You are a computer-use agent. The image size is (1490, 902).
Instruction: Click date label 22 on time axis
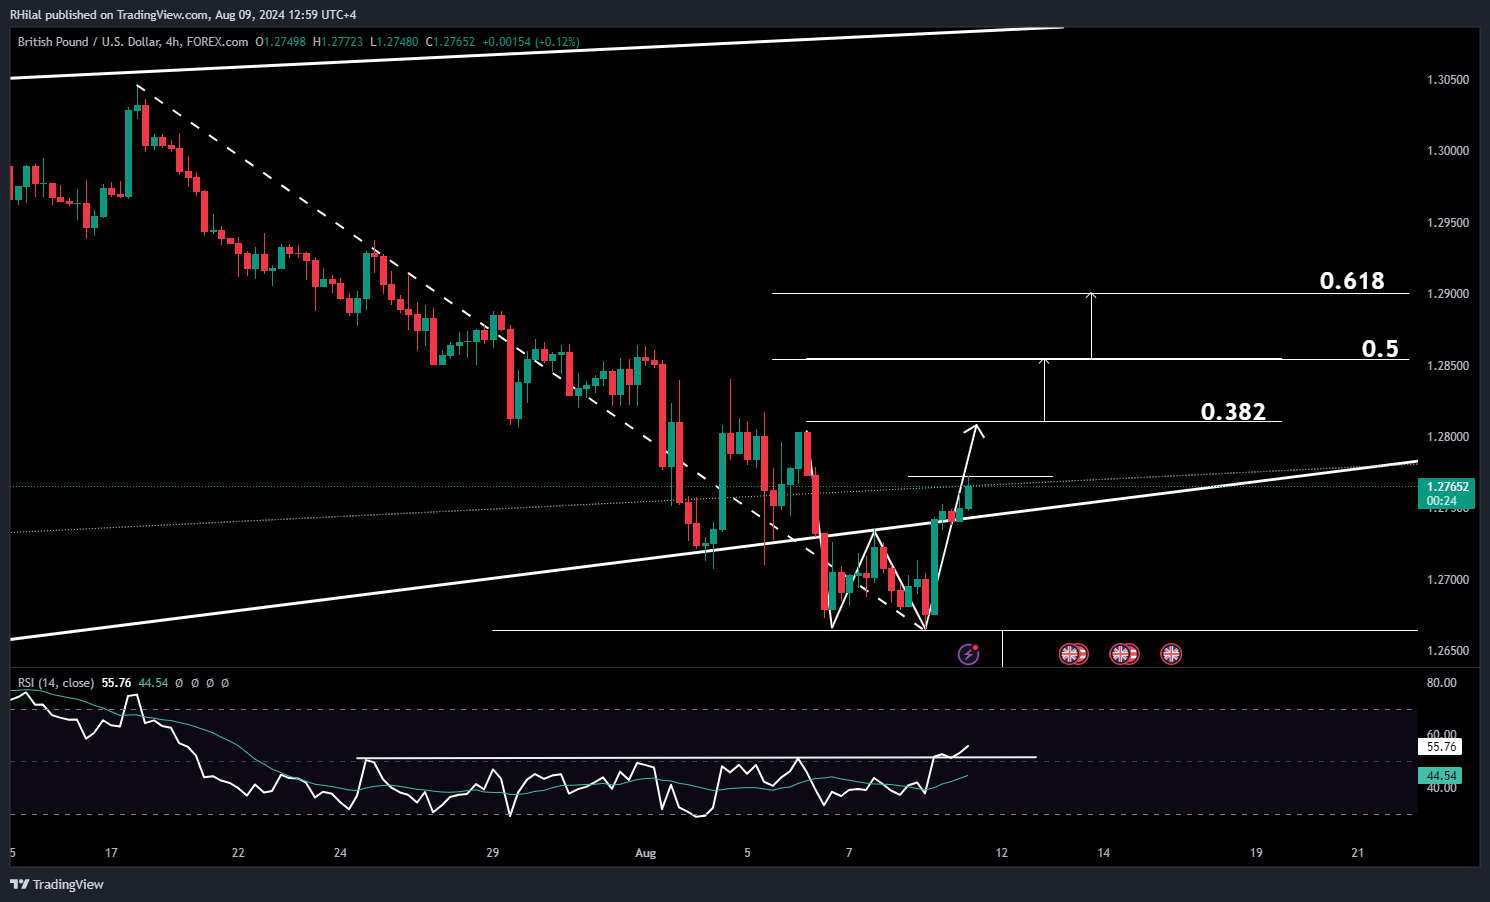point(238,853)
